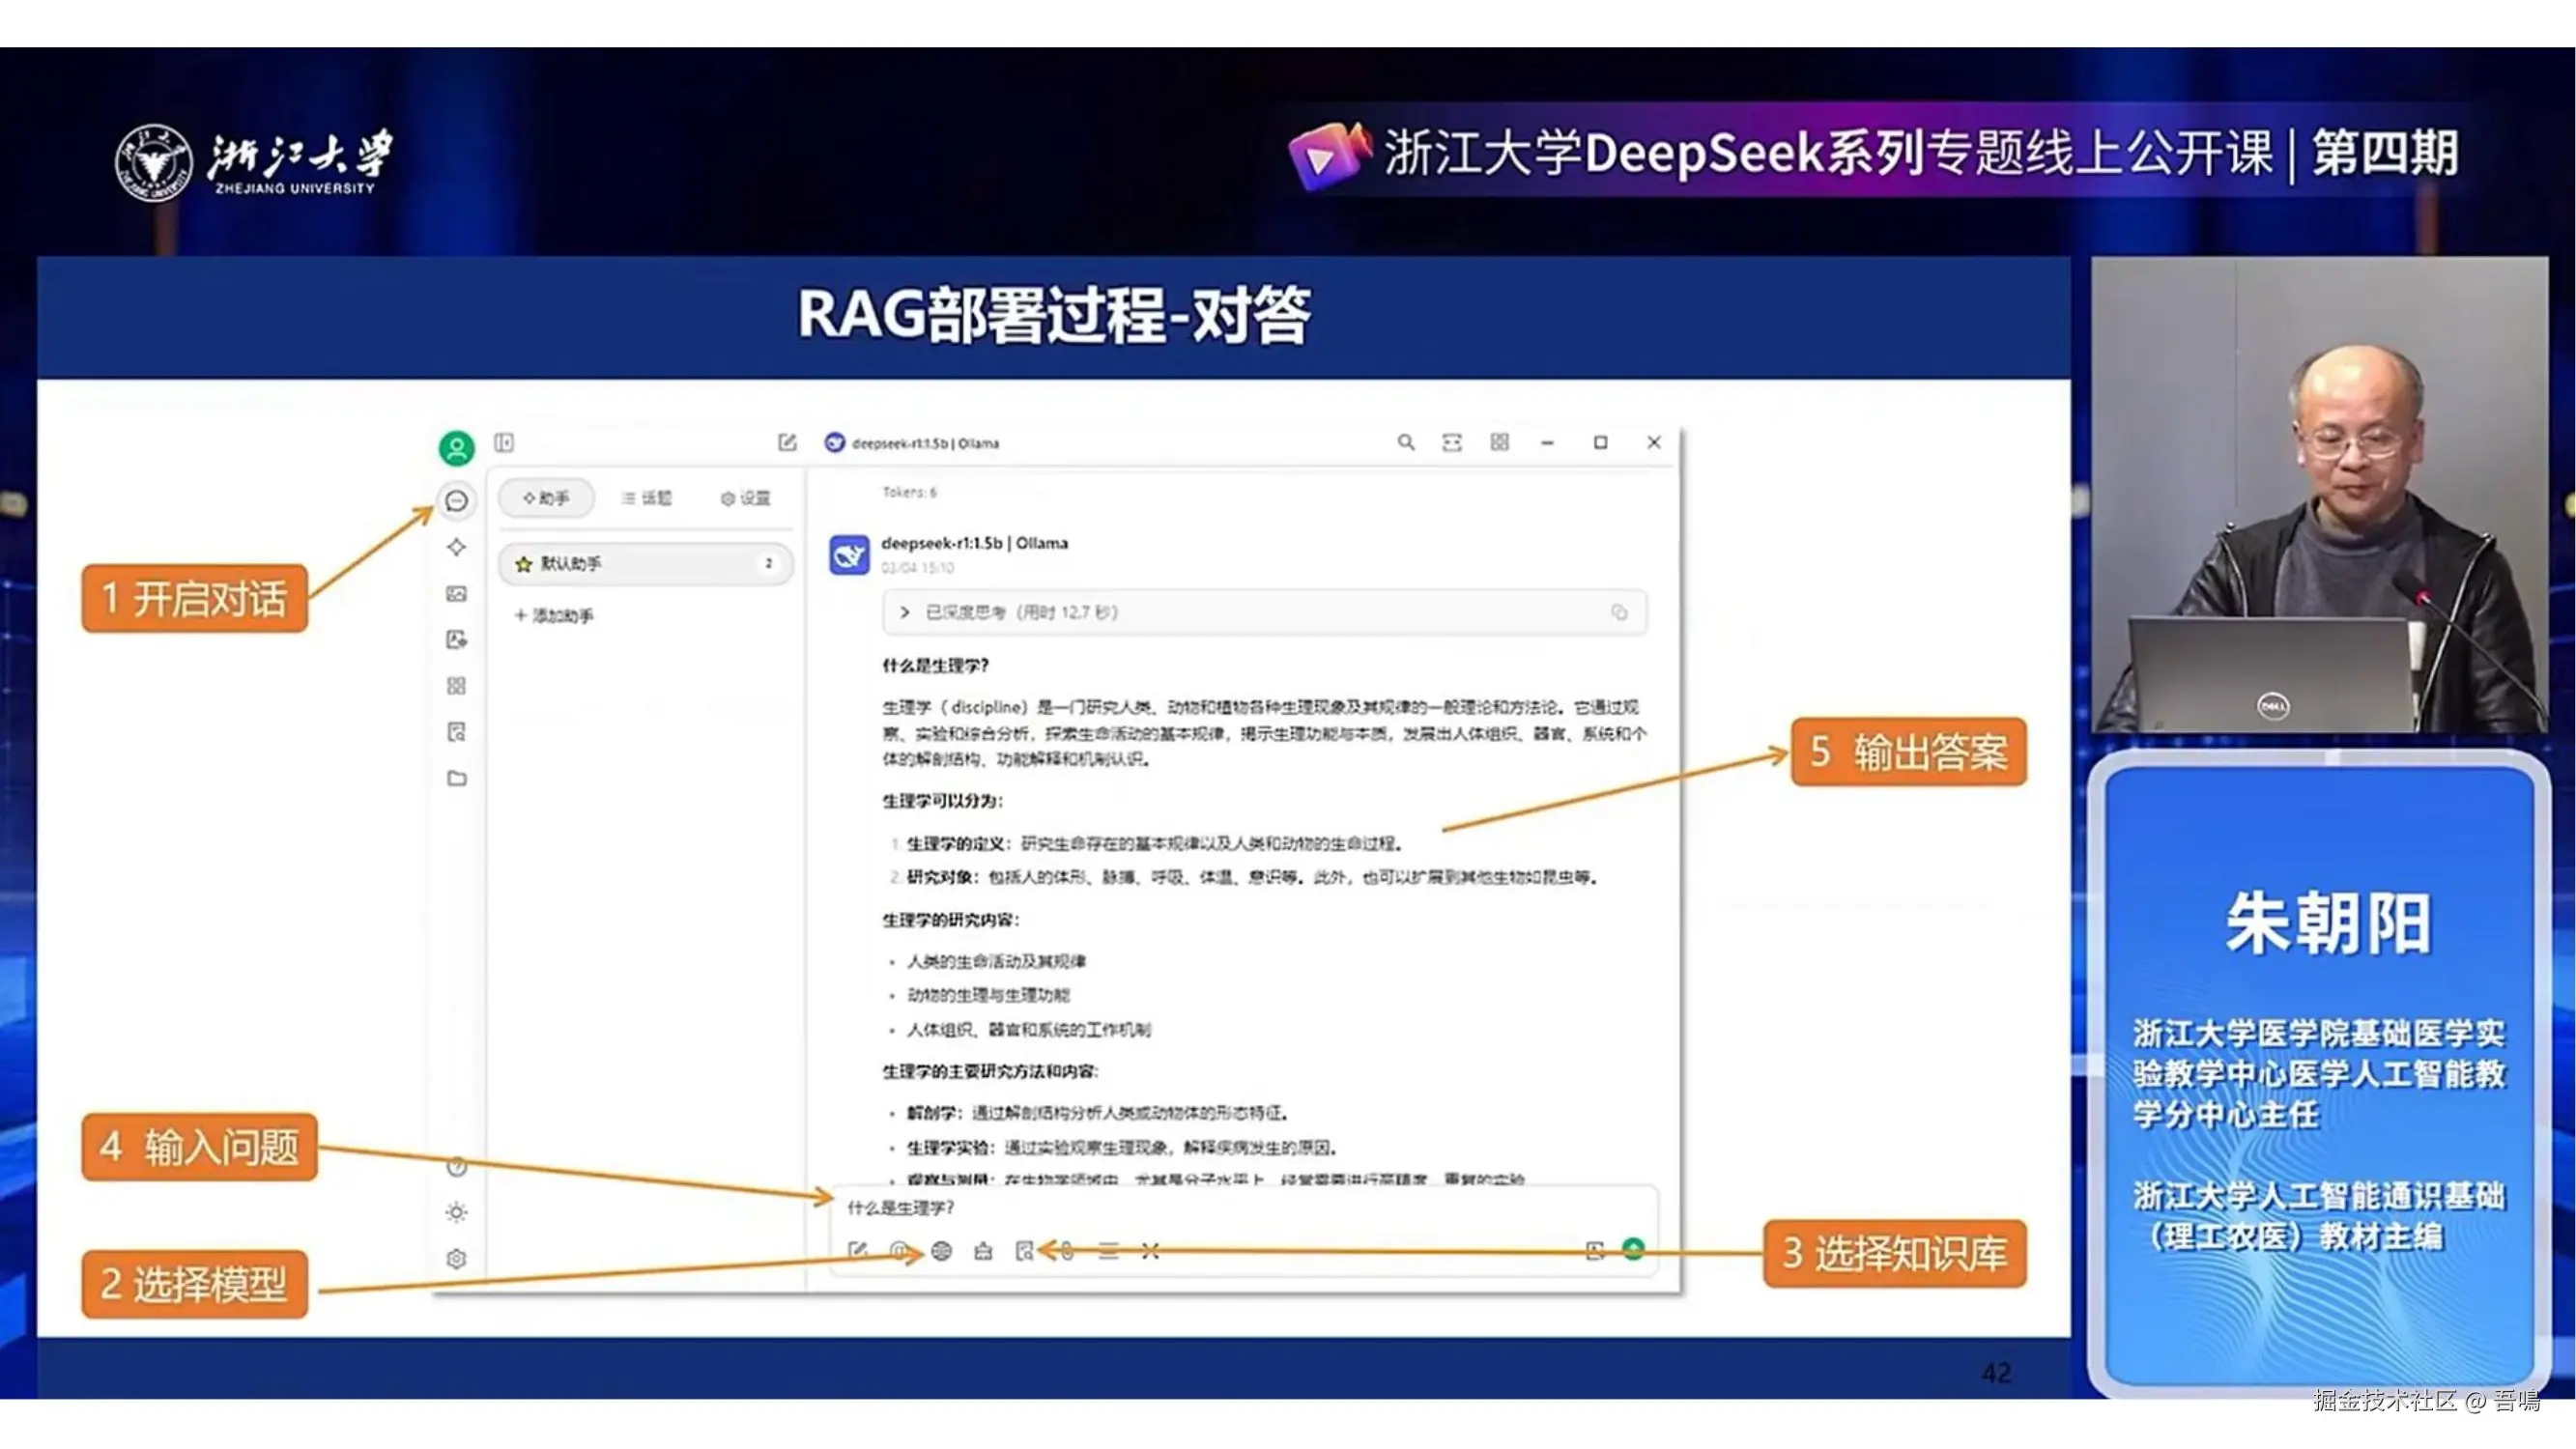This screenshot has width=2576, height=1449.
Task: Click the new topic edit icon in input toolbar
Action: (x=857, y=1251)
